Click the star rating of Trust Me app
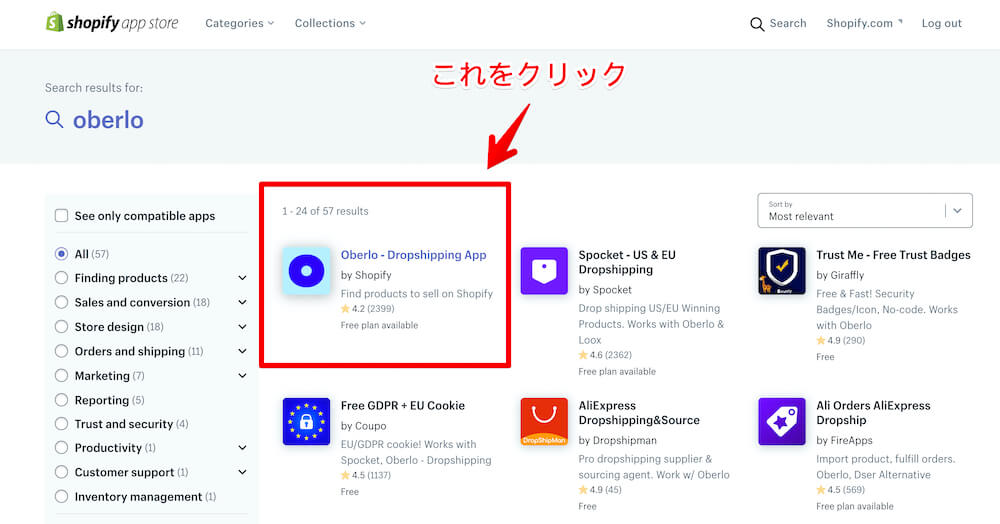The image size is (1000, 524). click(841, 340)
